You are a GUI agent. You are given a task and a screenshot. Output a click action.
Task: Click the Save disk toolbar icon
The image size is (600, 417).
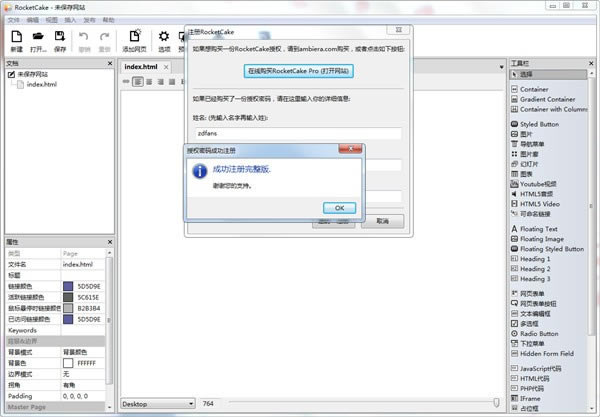point(60,37)
